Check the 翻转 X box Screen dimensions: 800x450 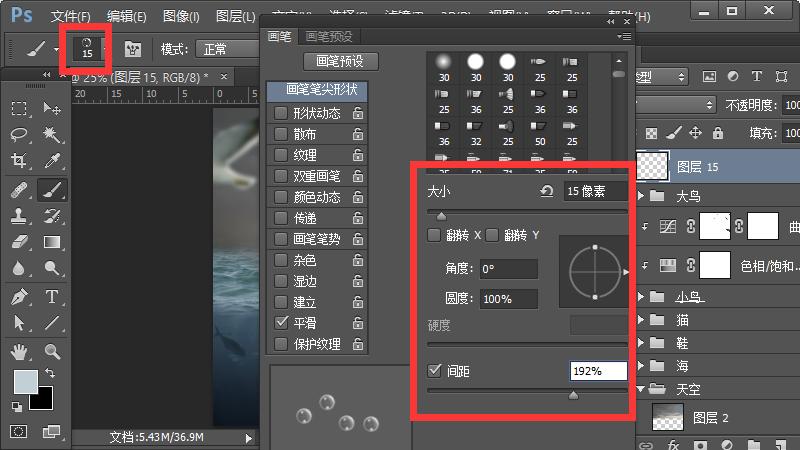tap(434, 235)
